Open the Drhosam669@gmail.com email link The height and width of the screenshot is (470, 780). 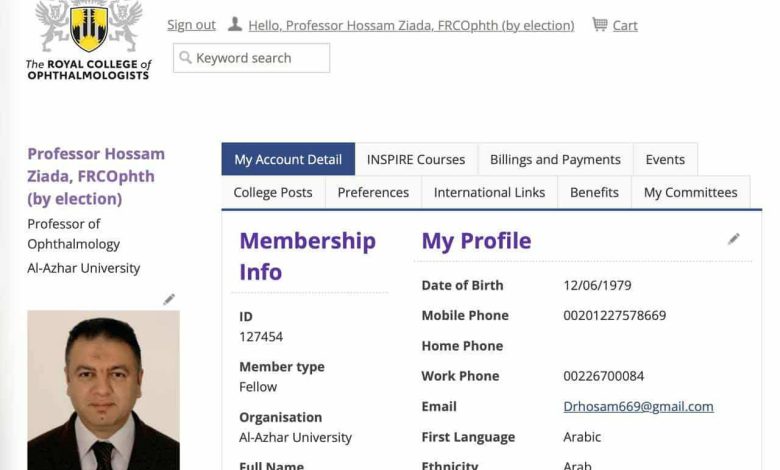point(638,406)
